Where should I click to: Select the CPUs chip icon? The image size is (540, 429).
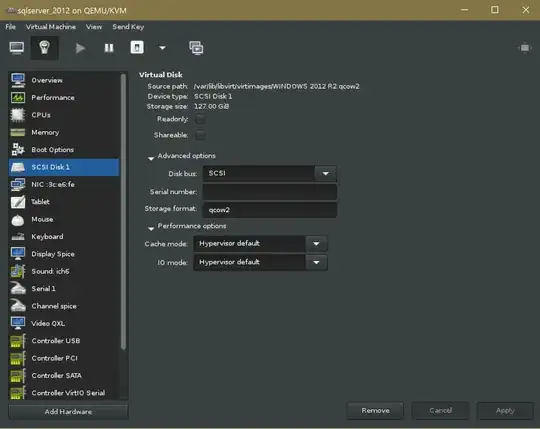(18, 115)
